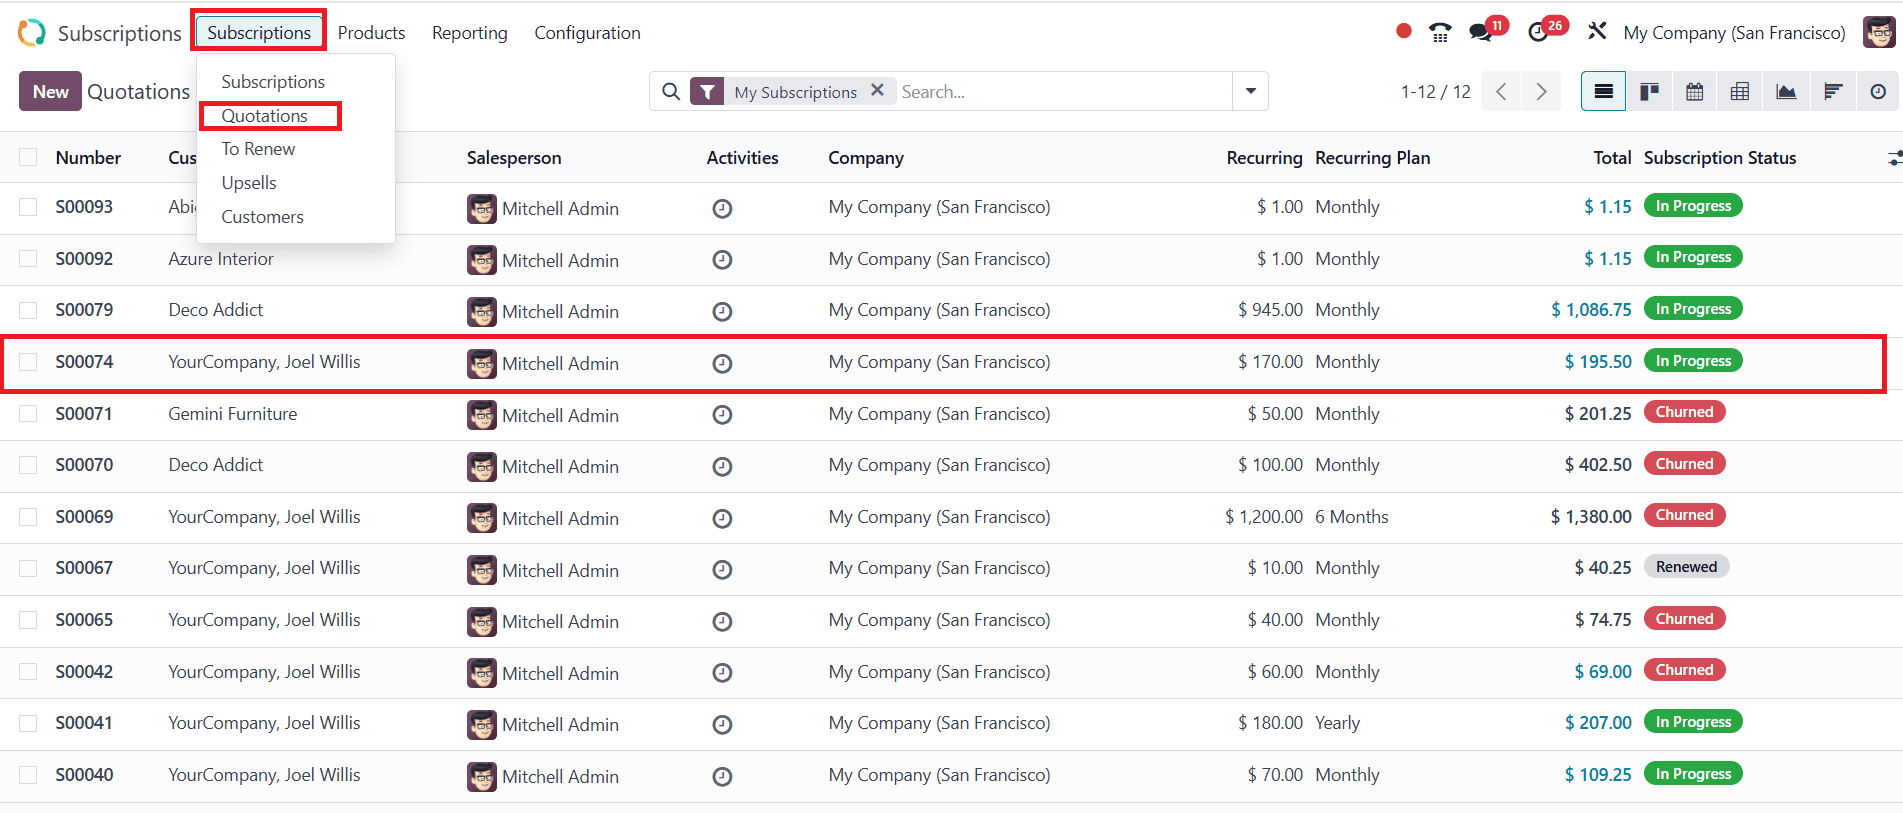This screenshot has width=1903, height=813.
Task: Switch to activity view
Action: (x=1878, y=91)
